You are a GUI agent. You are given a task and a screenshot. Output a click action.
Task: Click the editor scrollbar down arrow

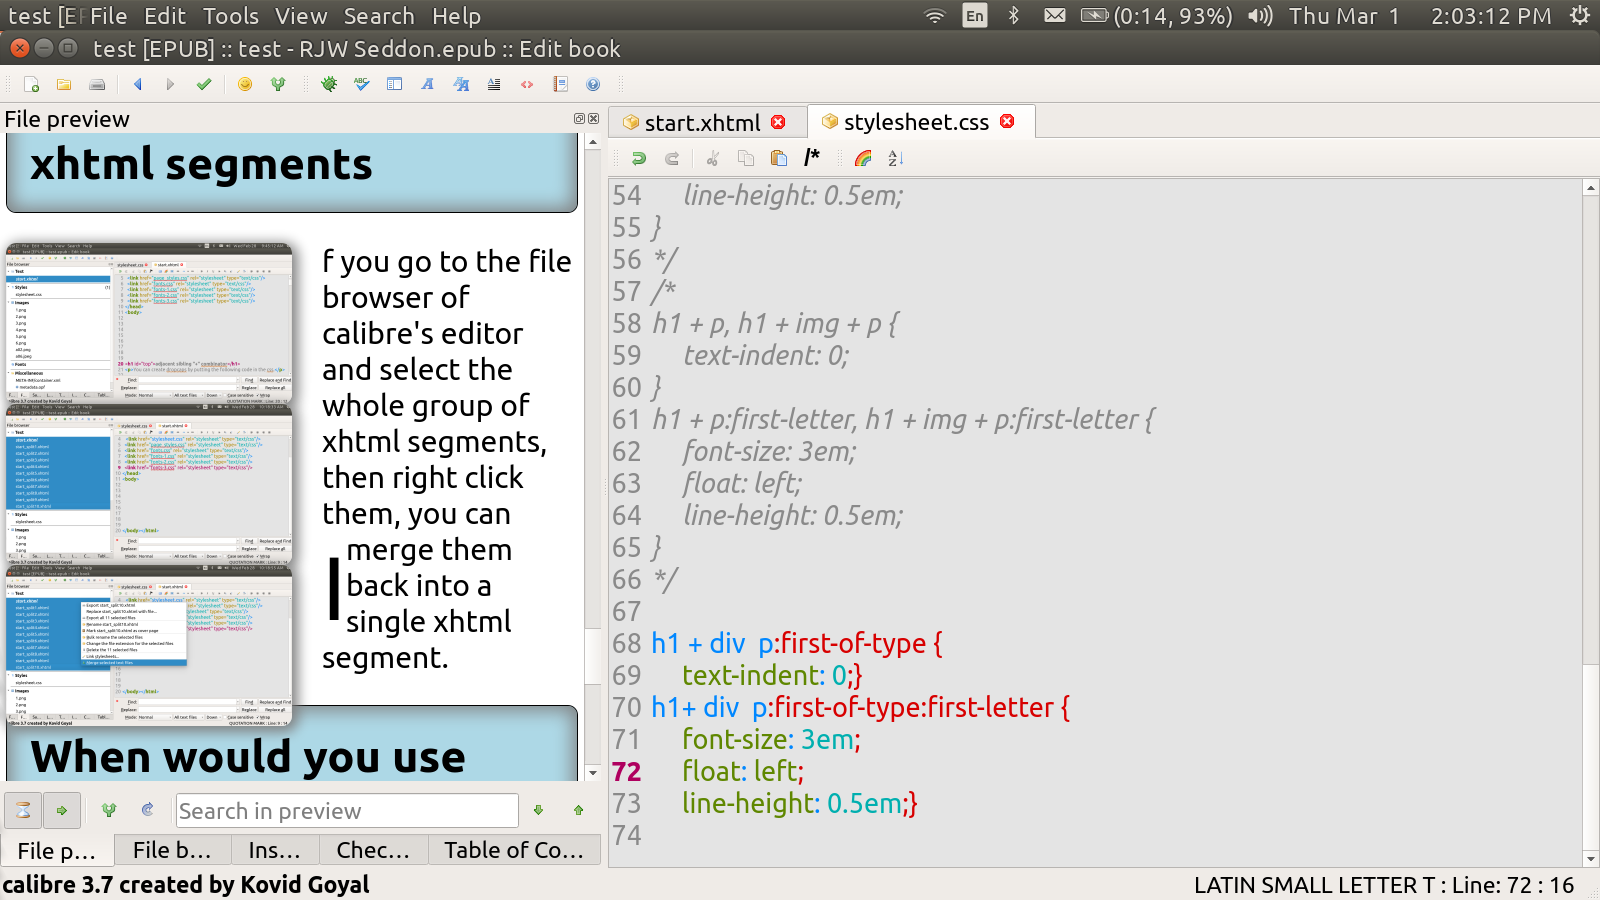1591,859
